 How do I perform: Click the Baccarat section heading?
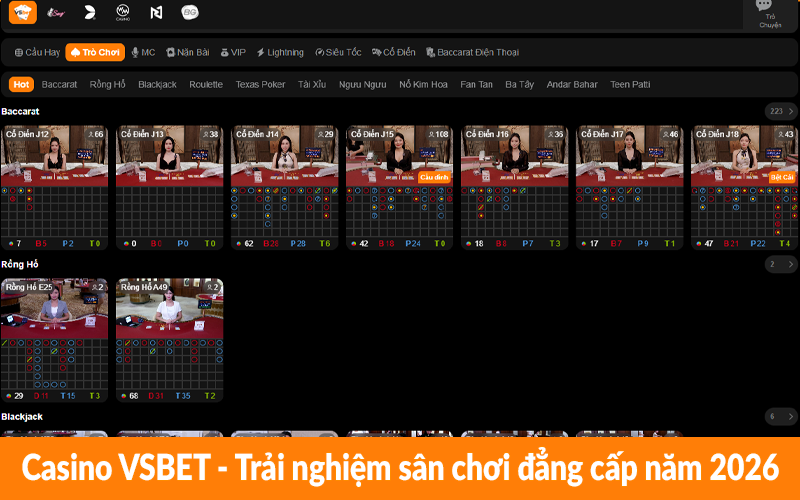20,111
